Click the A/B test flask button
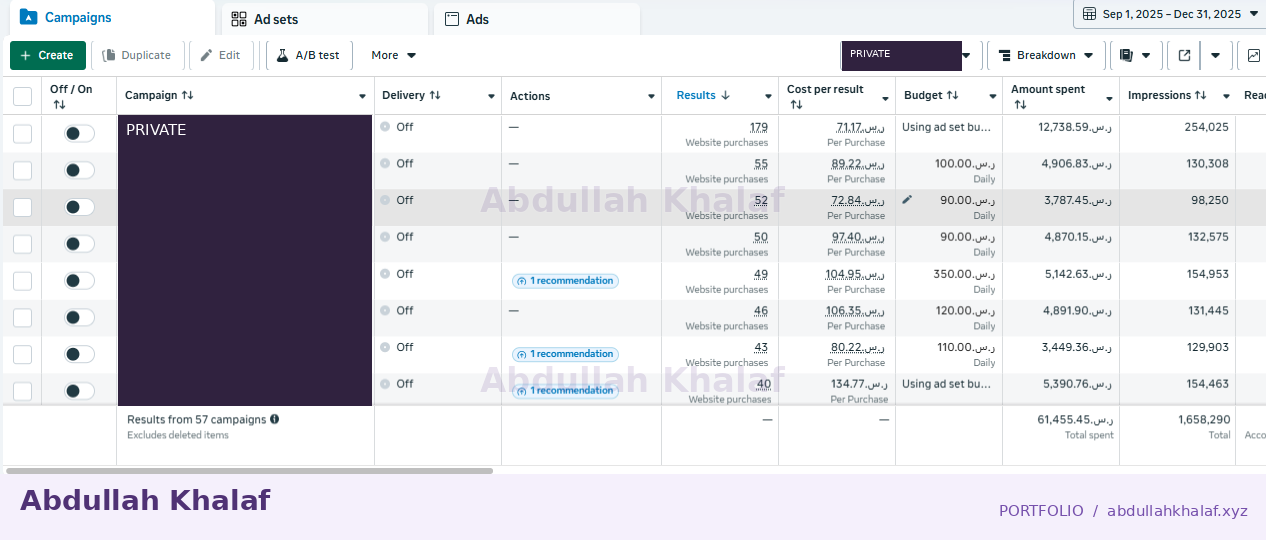1266x540 pixels. point(309,56)
